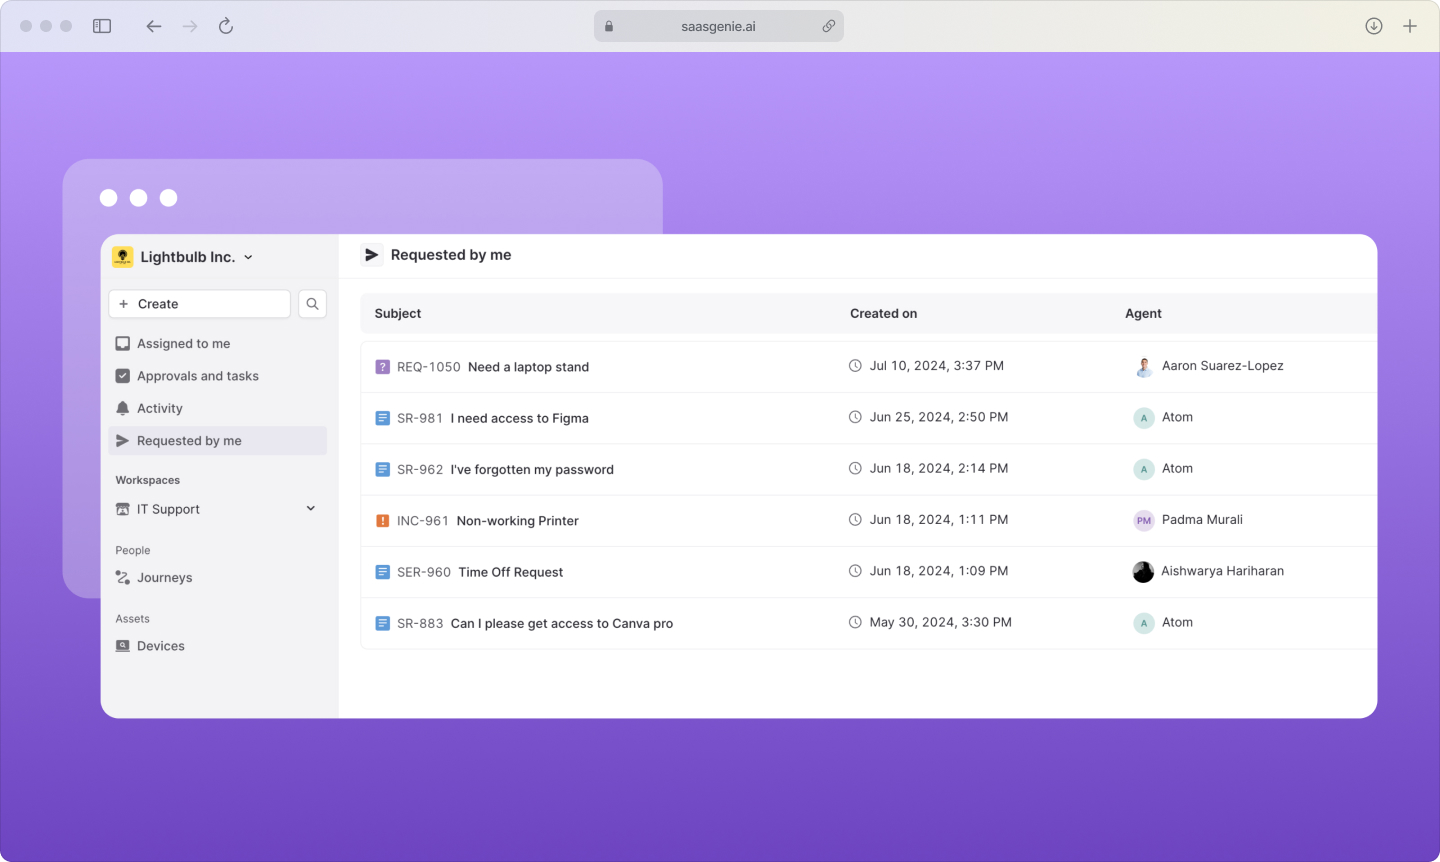Open the Lightbulb Inc. dropdown
The width and height of the screenshot is (1440, 862).
tap(247, 256)
